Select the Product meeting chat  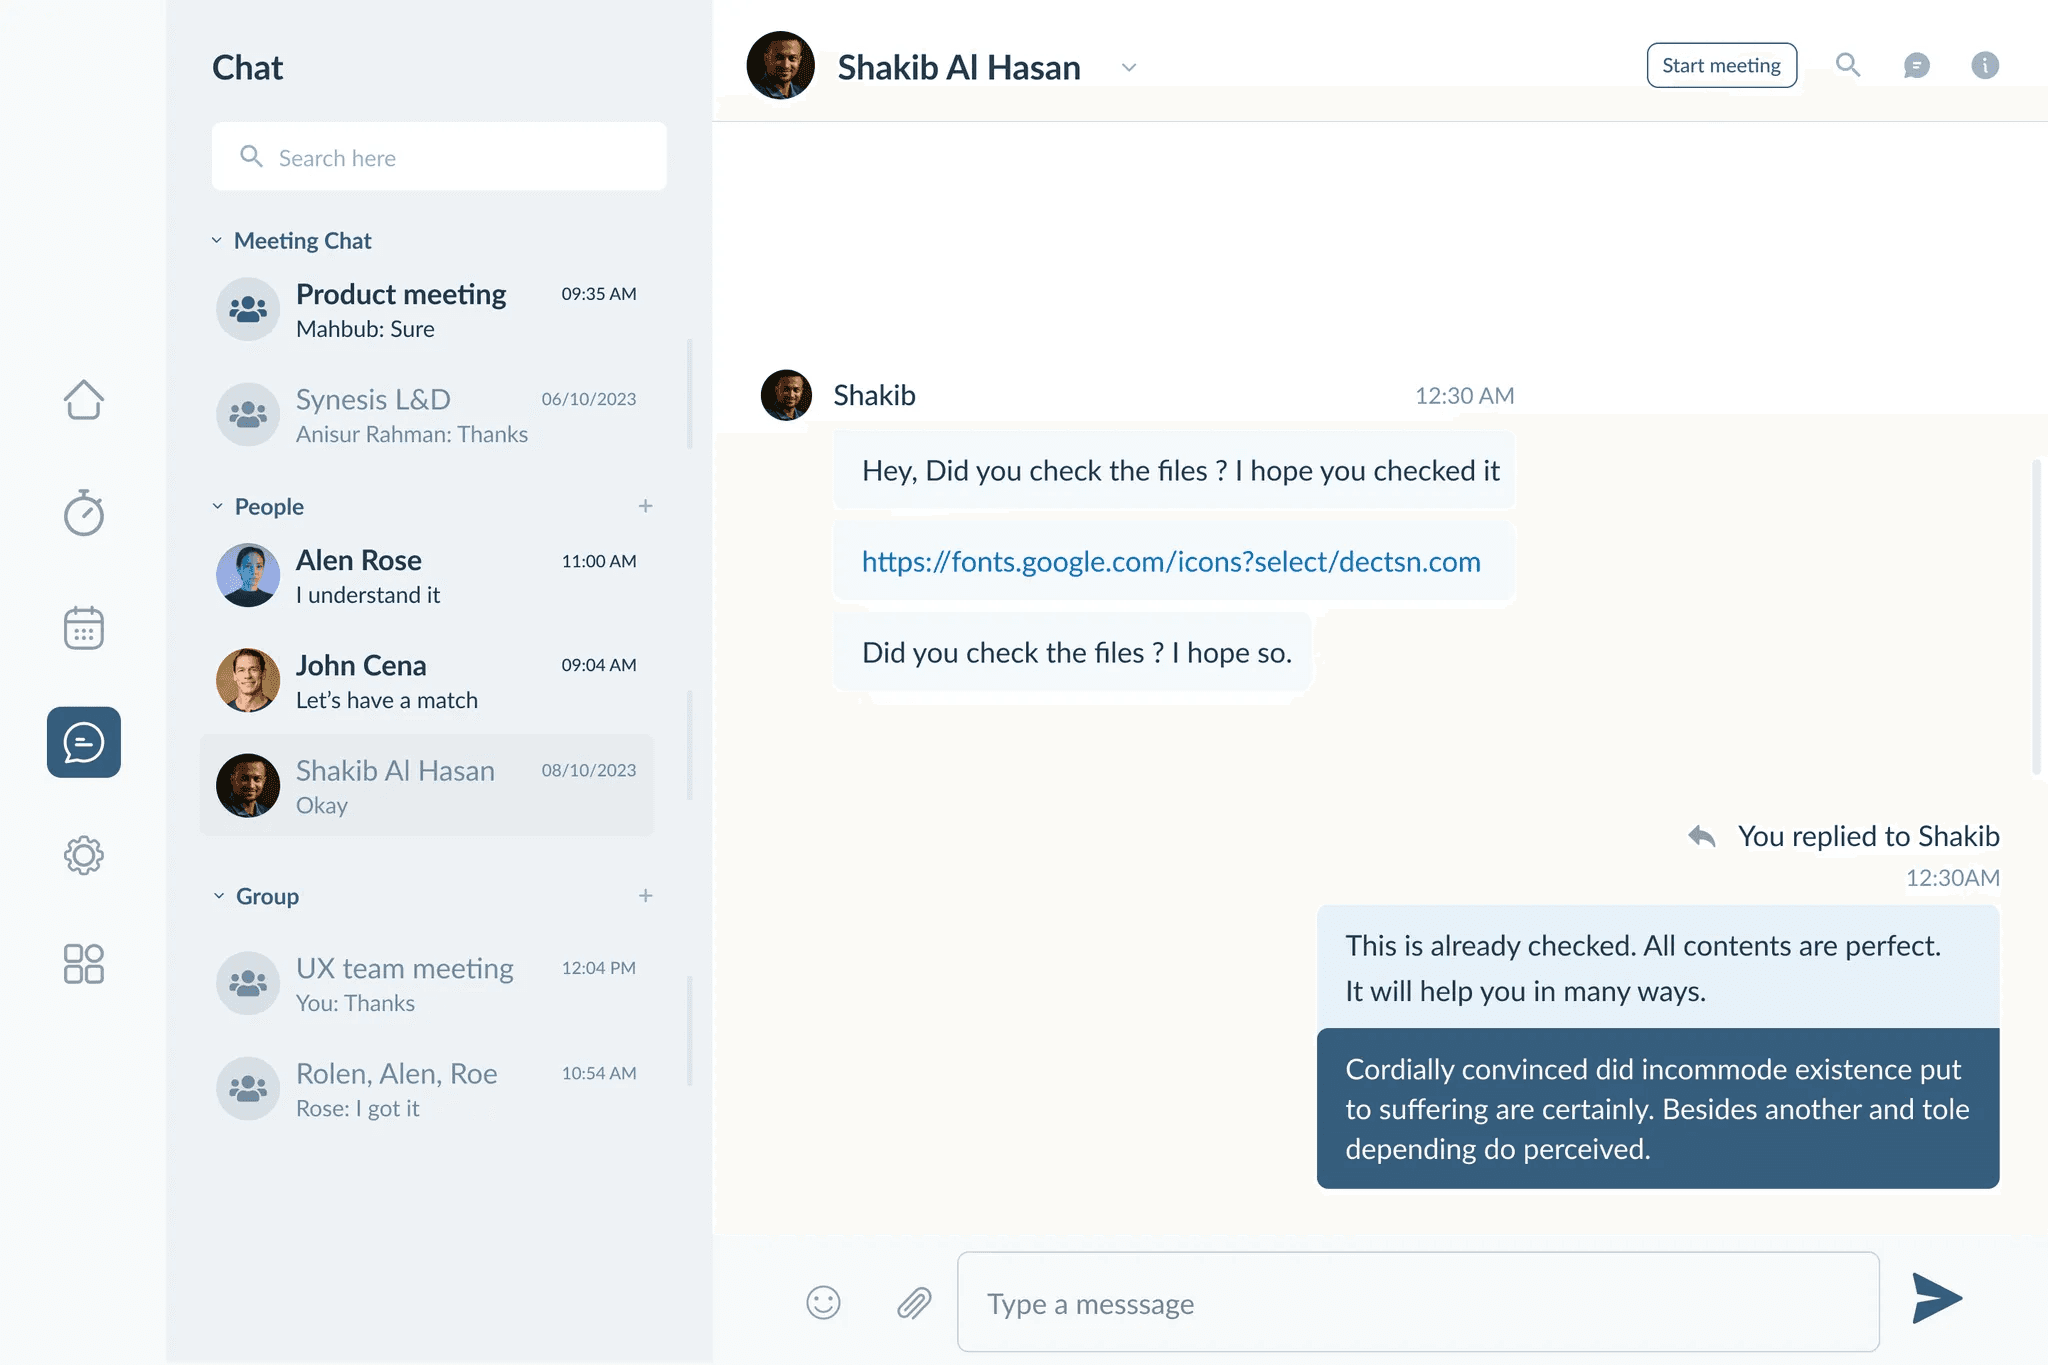(427, 310)
